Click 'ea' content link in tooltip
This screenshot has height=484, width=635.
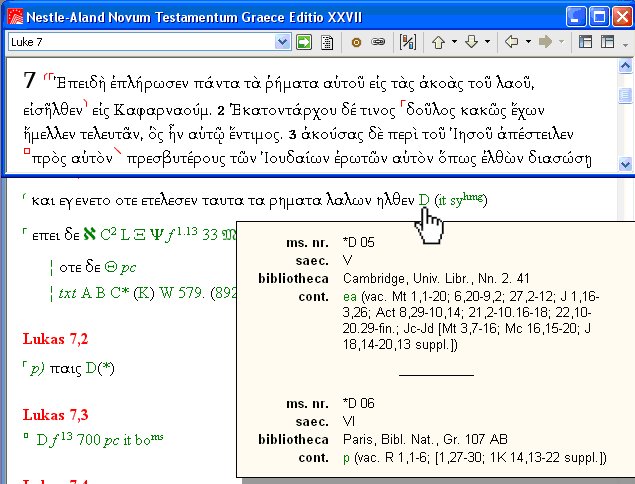[349, 296]
